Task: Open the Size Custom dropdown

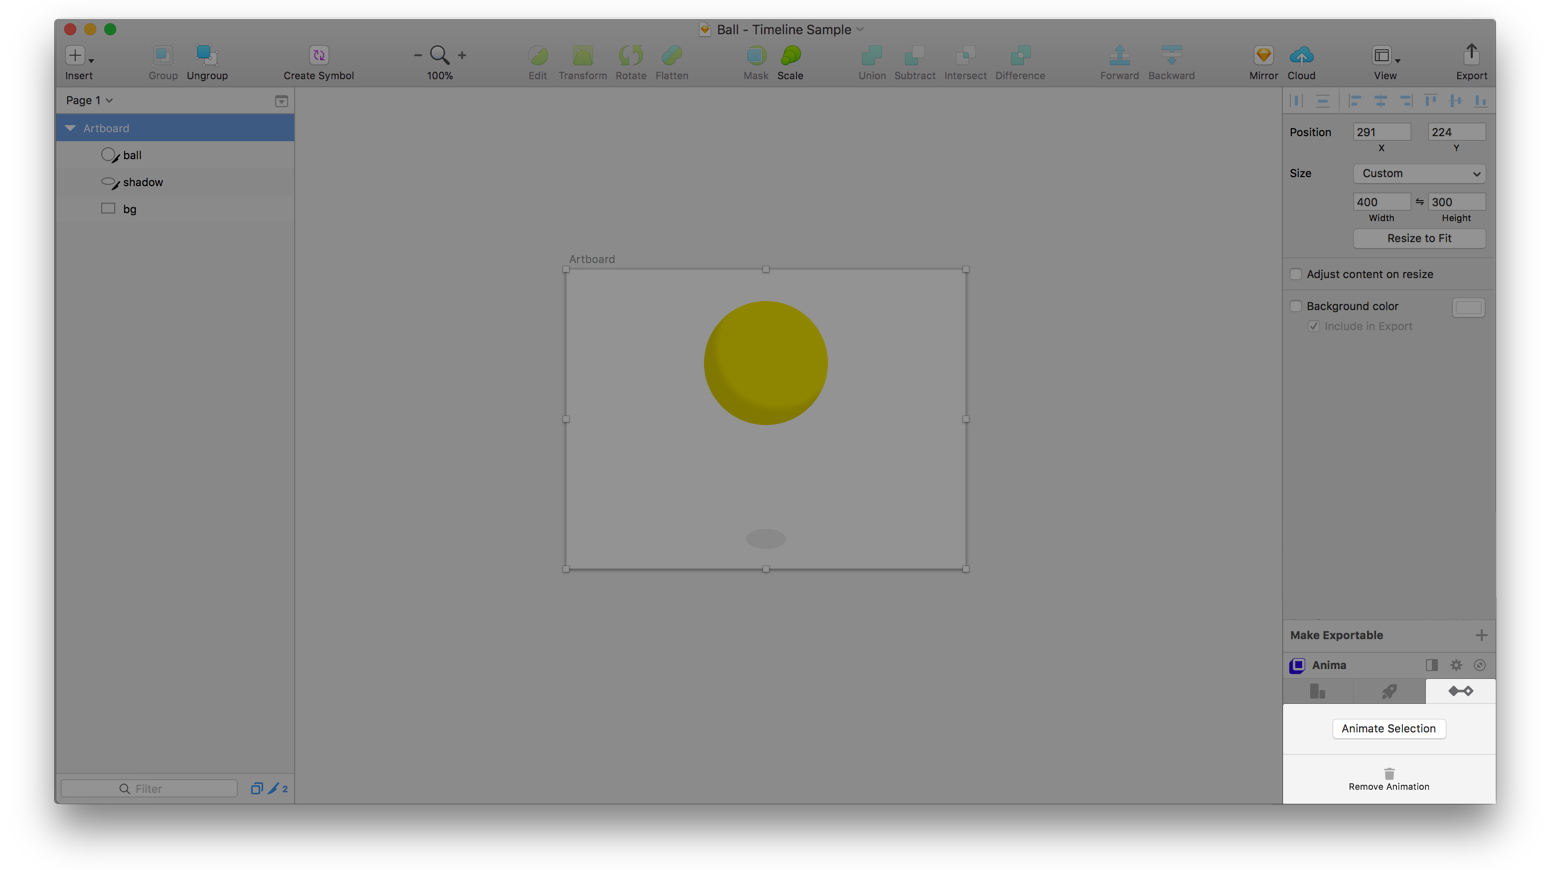Action: (x=1419, y=173)
